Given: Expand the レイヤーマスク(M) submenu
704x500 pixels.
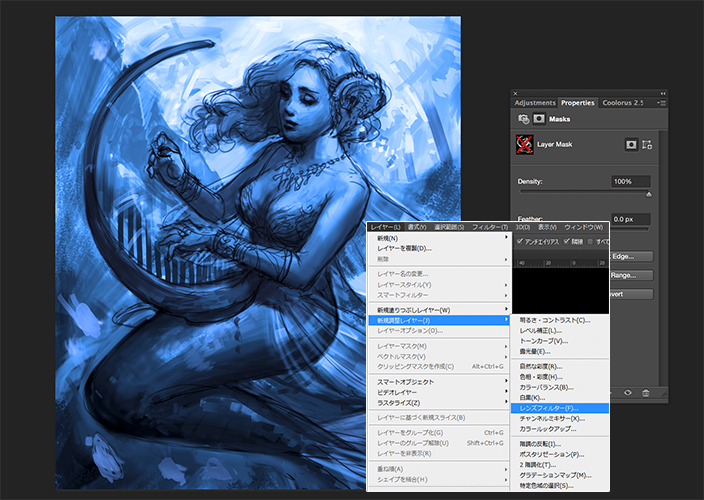Looking at the screenshot, I should (x=440, y=346).
